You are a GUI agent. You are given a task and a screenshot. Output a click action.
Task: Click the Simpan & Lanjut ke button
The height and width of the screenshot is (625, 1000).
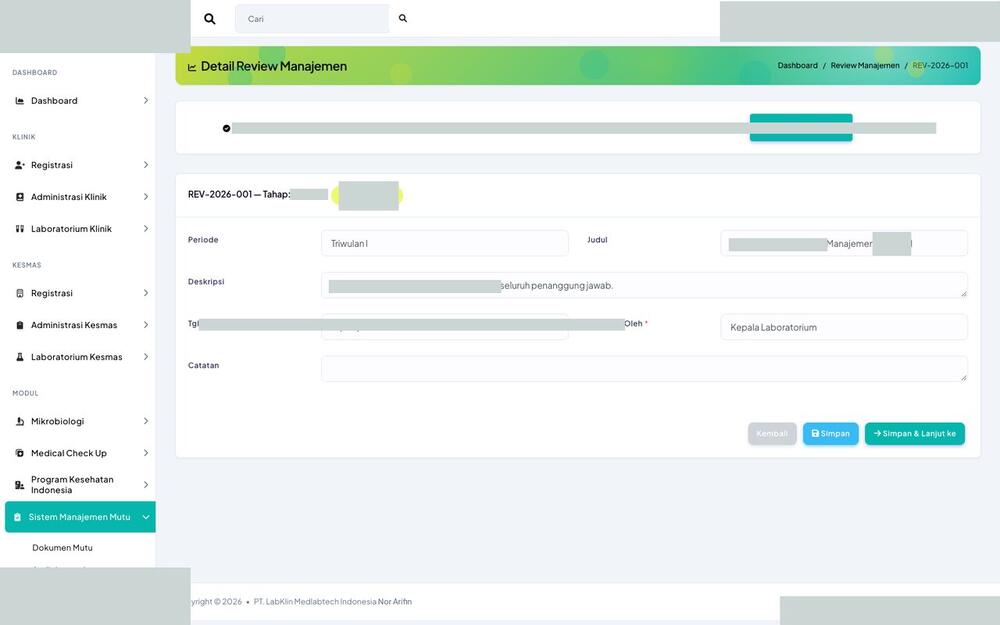pos(915,434)
